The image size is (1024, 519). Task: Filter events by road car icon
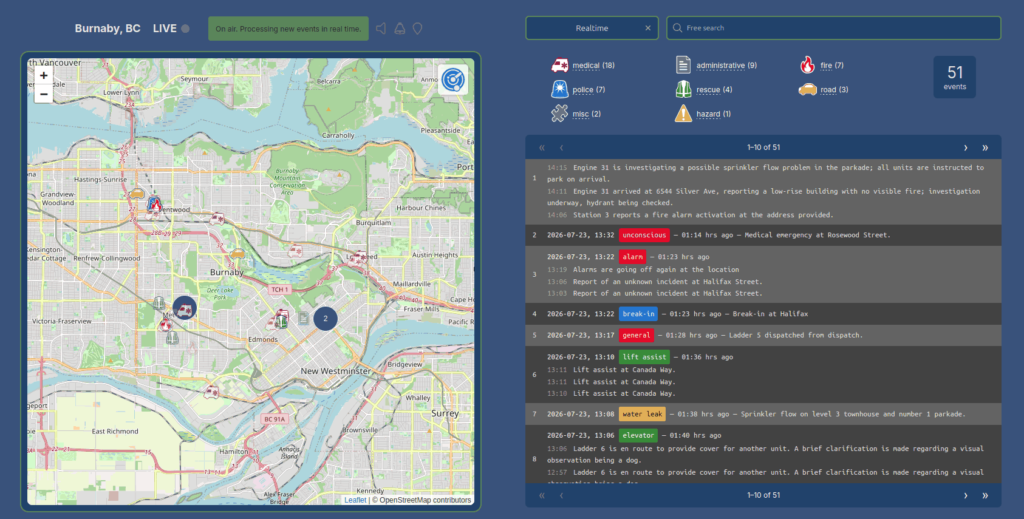pyautogui.click(x=807, y=89)
